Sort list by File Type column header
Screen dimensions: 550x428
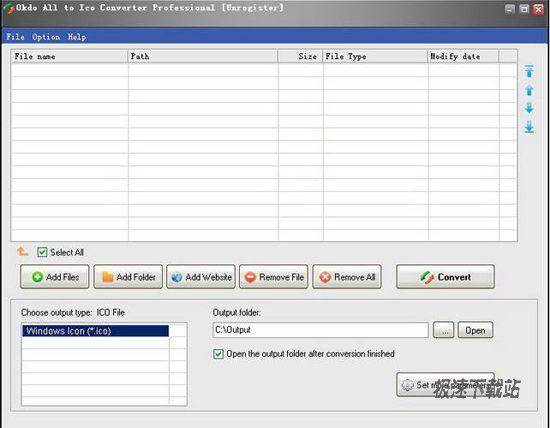coord(375,56)
